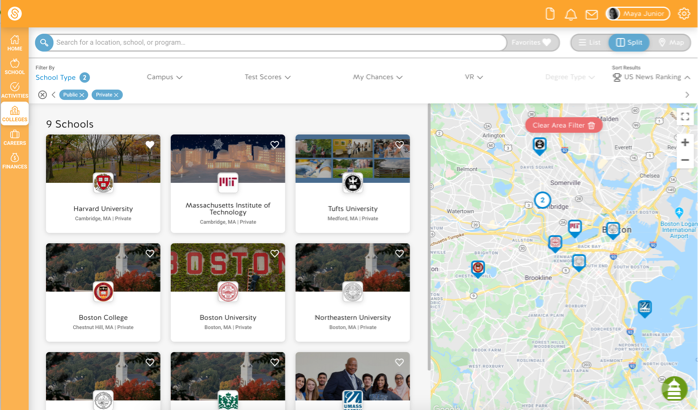Expand the Degree Type filter dropdown
Screen dimensions: 698x410
tap(570, 77)
